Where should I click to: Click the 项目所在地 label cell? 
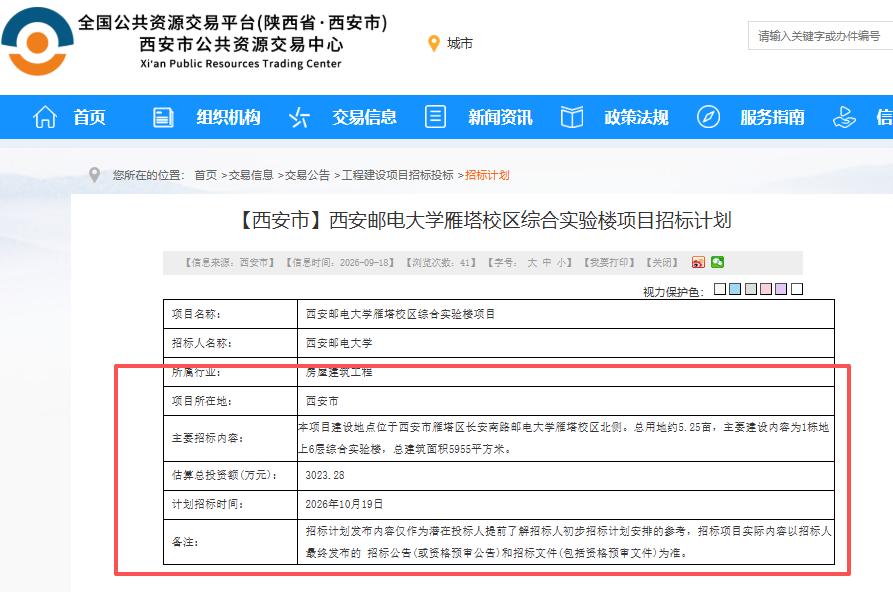pyautogui.click(x=230, y=401)
